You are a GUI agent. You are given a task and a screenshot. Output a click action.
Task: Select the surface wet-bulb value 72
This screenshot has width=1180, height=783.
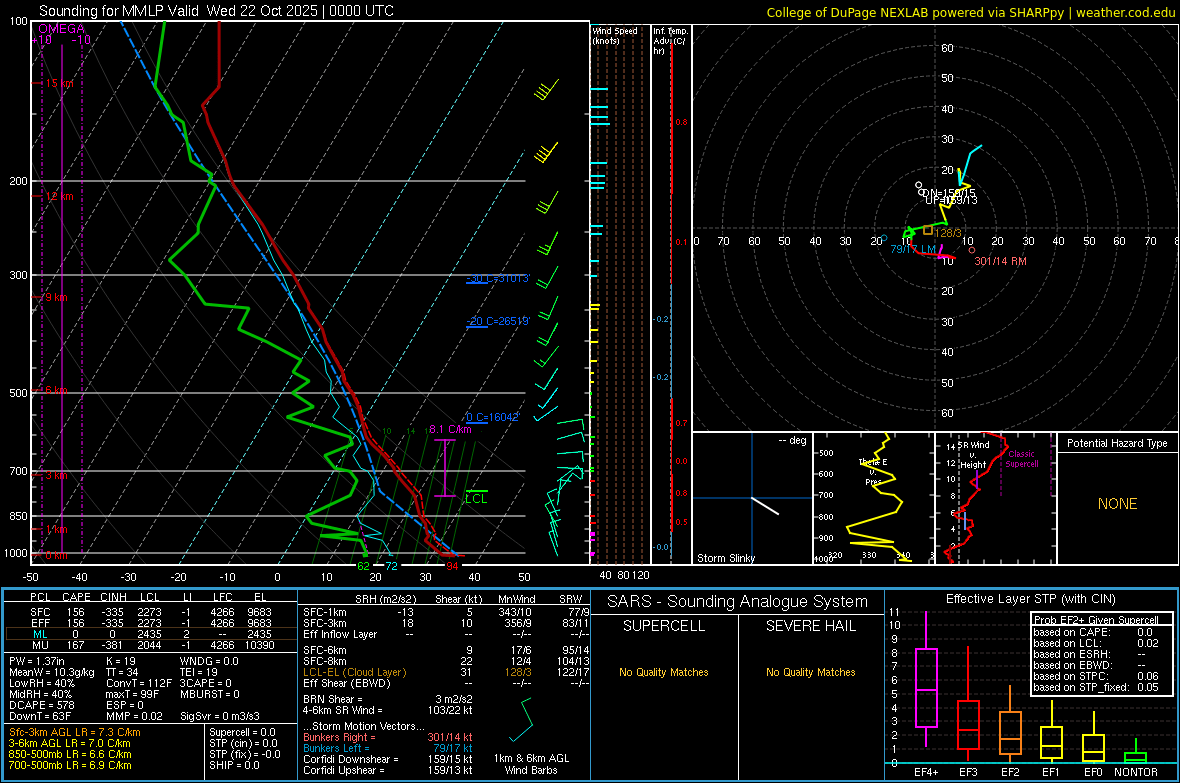coord(391,566)
